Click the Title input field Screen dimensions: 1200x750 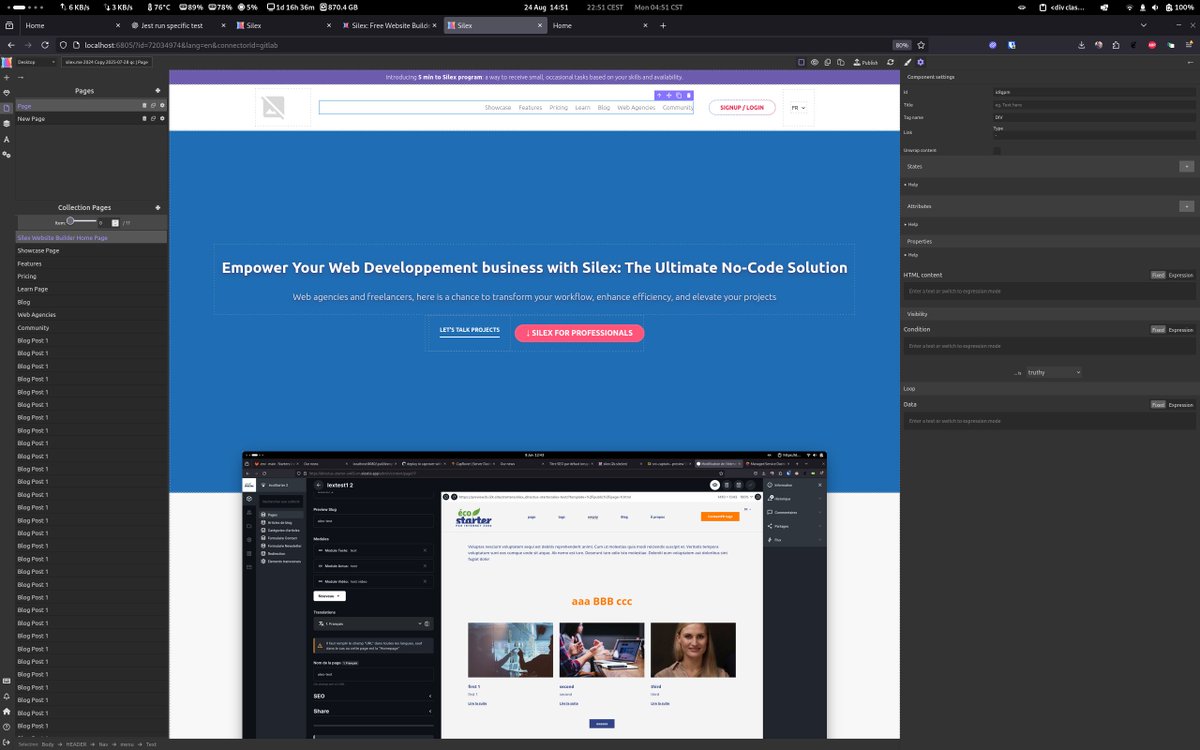pyautogui.click(x=1094, y=105)
